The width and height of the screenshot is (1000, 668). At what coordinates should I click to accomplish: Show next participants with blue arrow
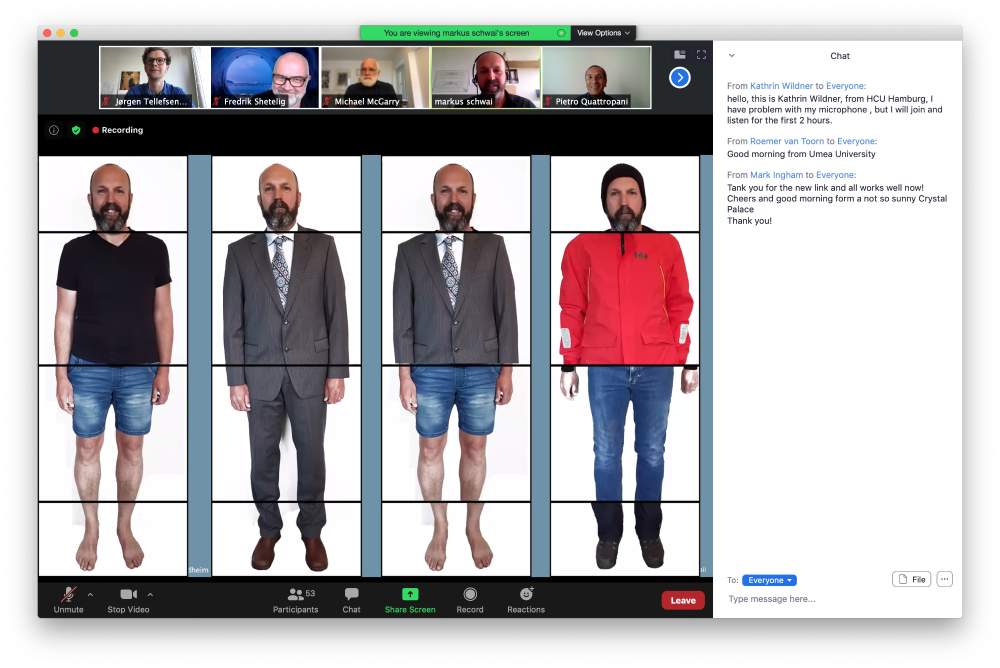tap(680, 77)
